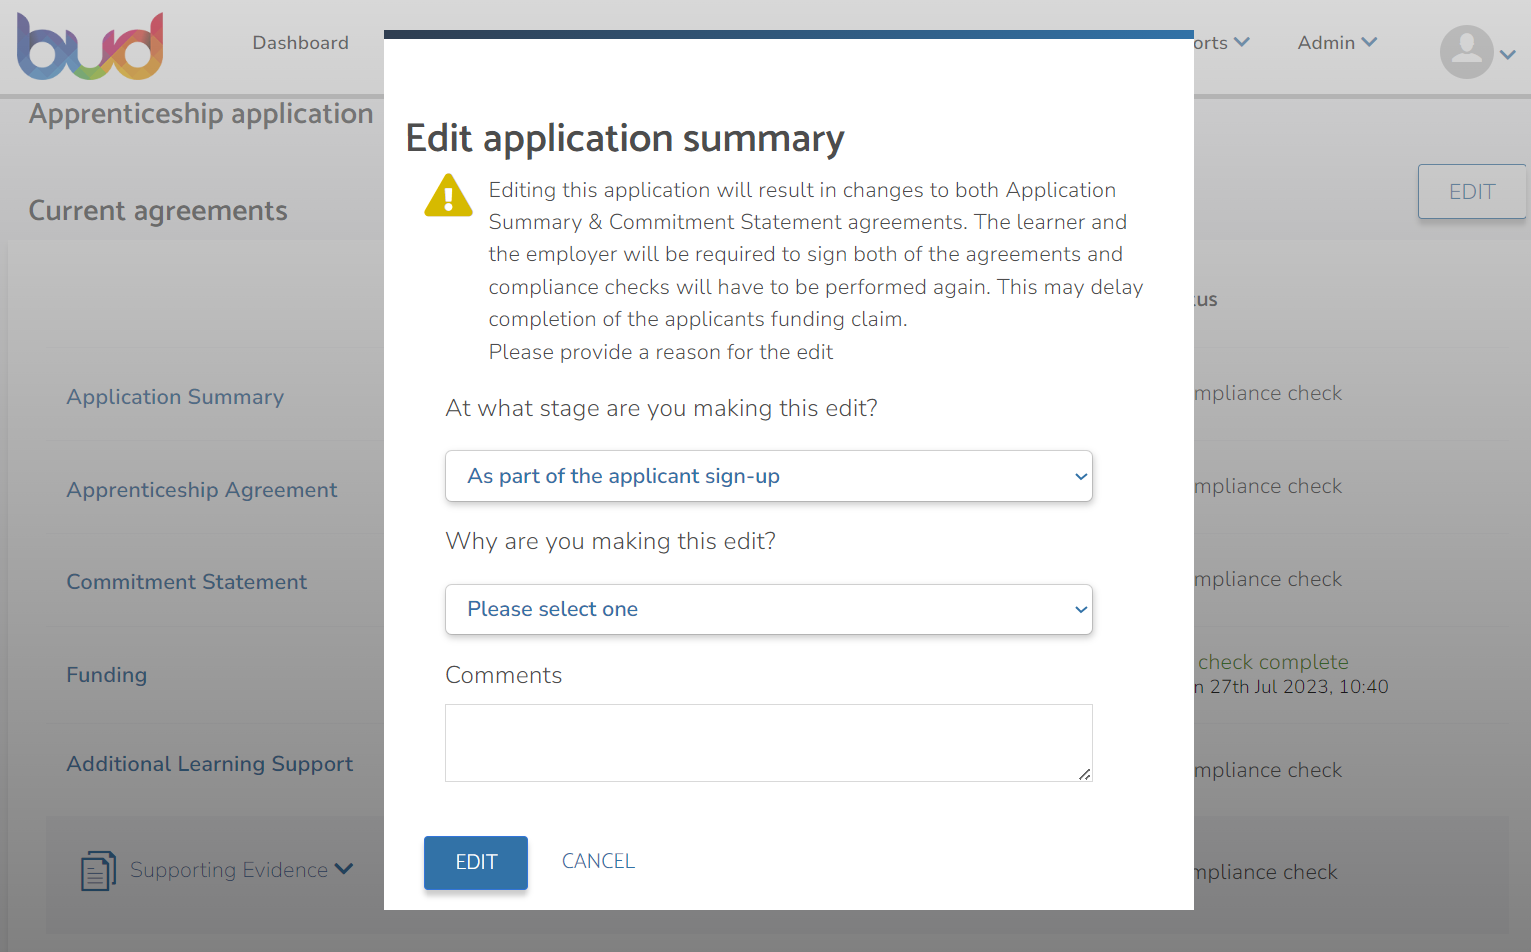The image size is (1531, 952).
Task: Open the Admin menu
Action: coord(1337,43)
